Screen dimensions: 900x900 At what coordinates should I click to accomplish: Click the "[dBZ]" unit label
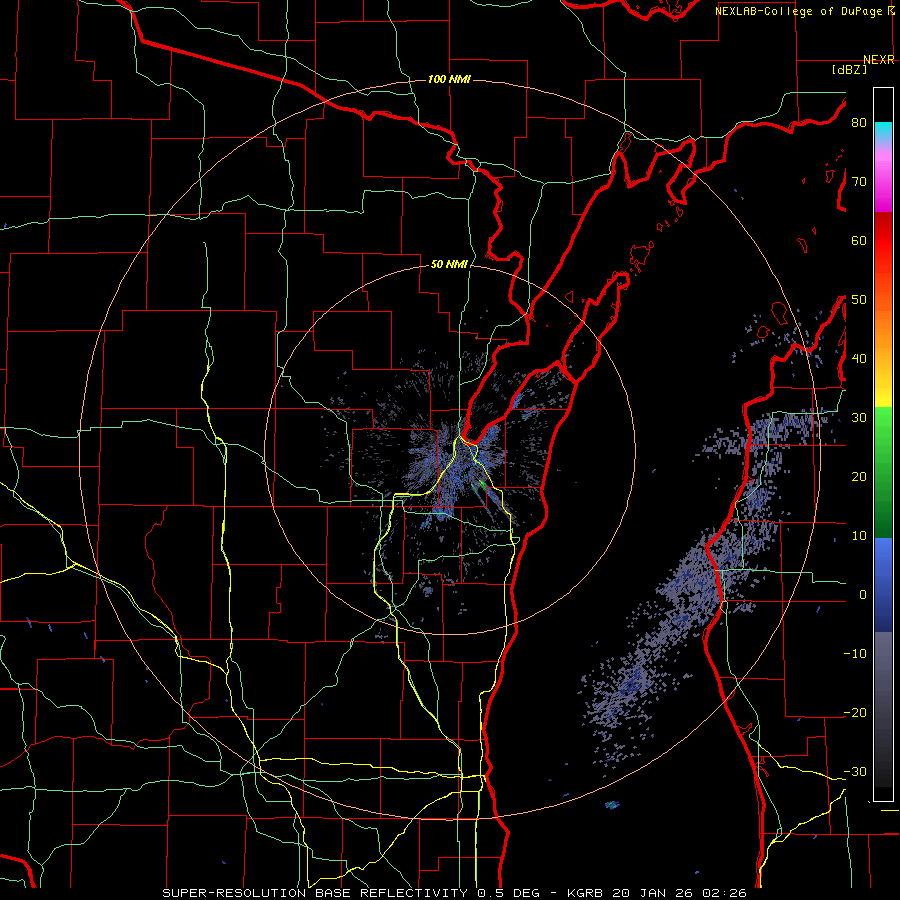pos(849,69)
